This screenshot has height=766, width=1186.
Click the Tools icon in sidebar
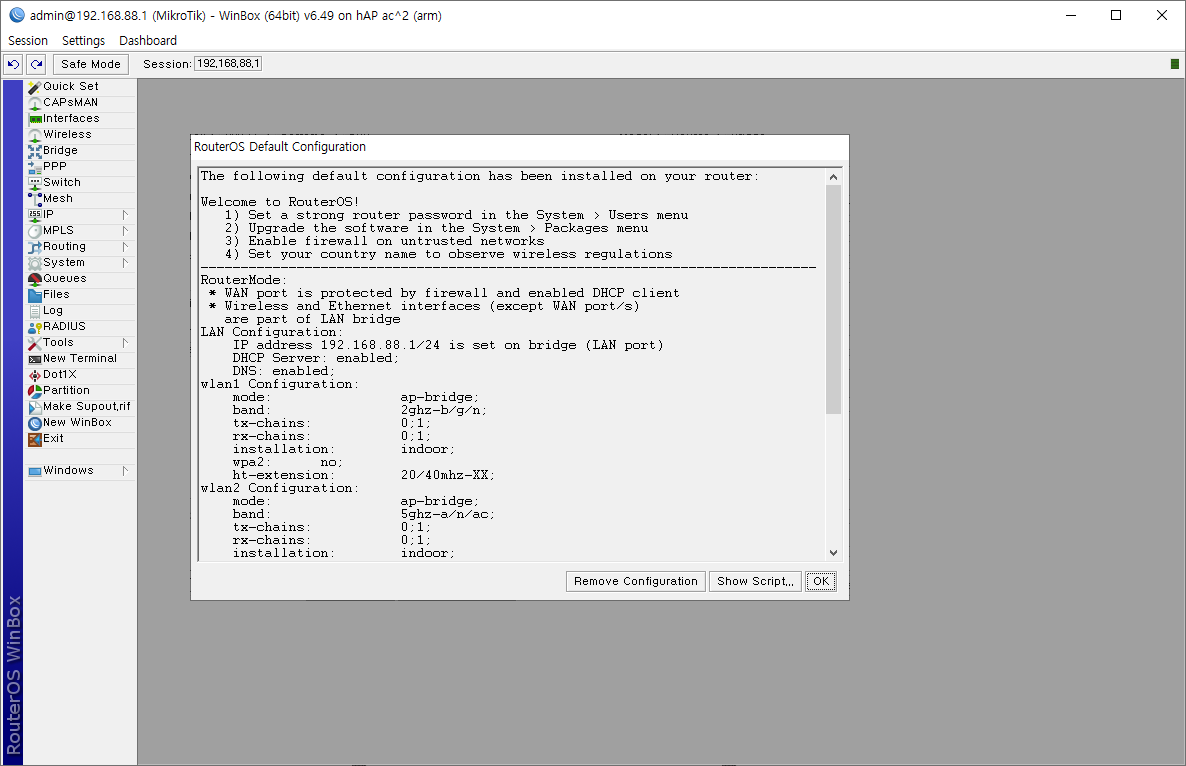click(35, 343)
